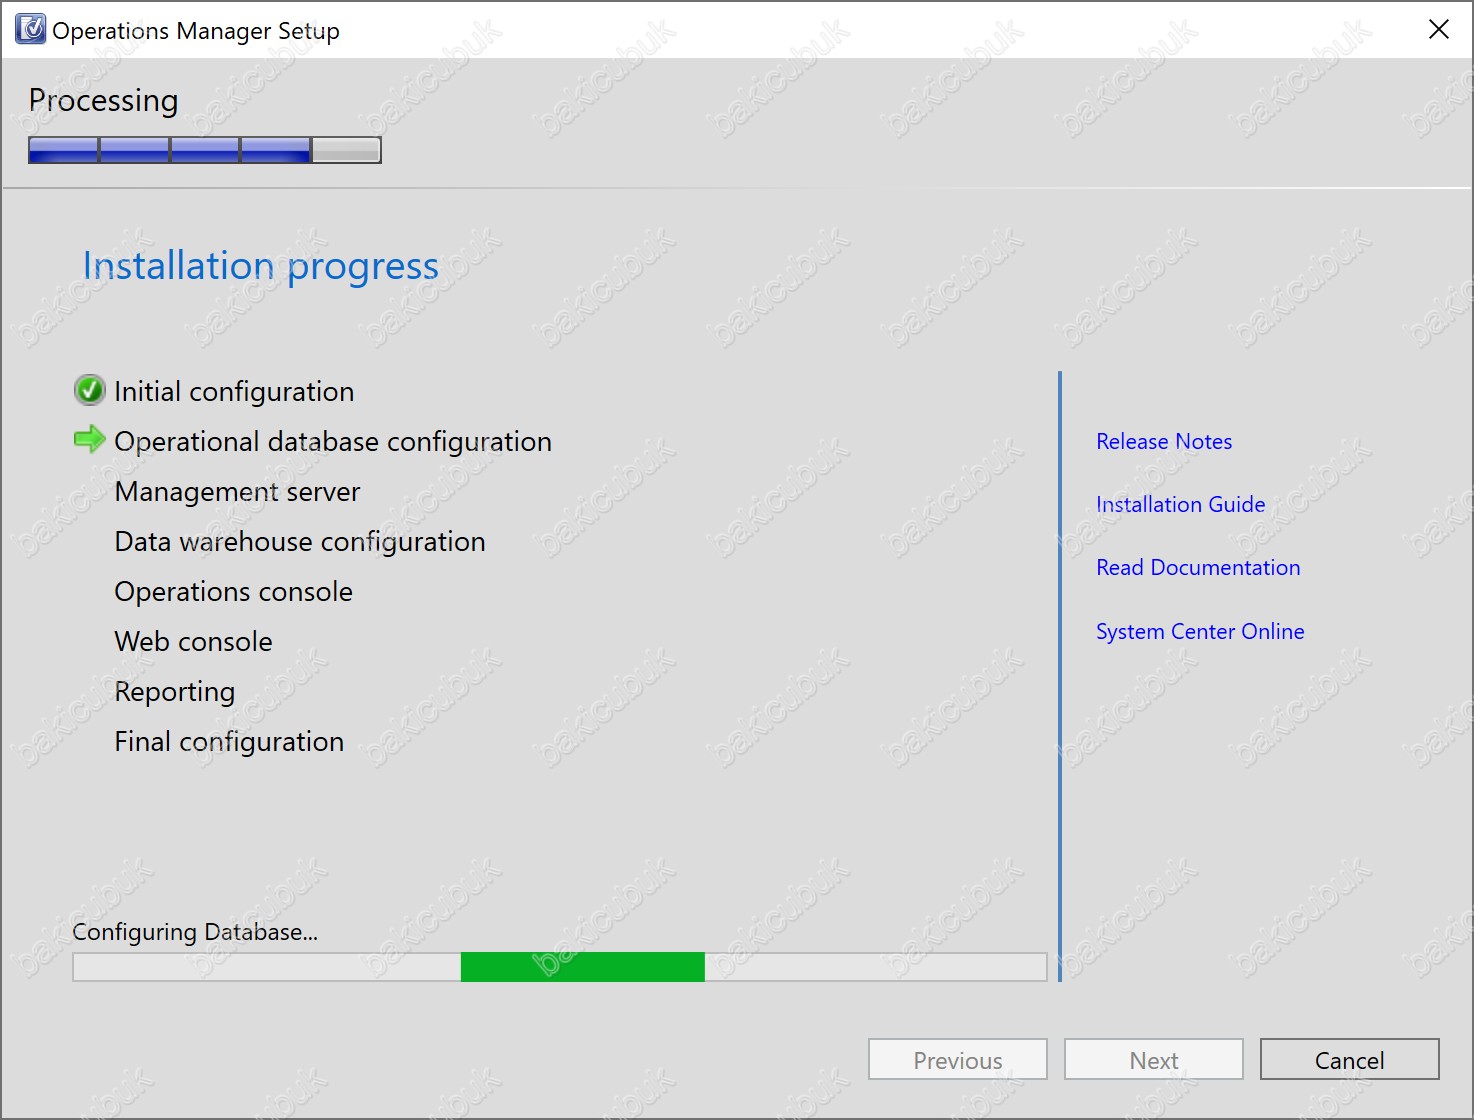Click the disabled Previous button
Image resolution: width=1474 pixels, height=1120 pixels.
click(958, 1059)
